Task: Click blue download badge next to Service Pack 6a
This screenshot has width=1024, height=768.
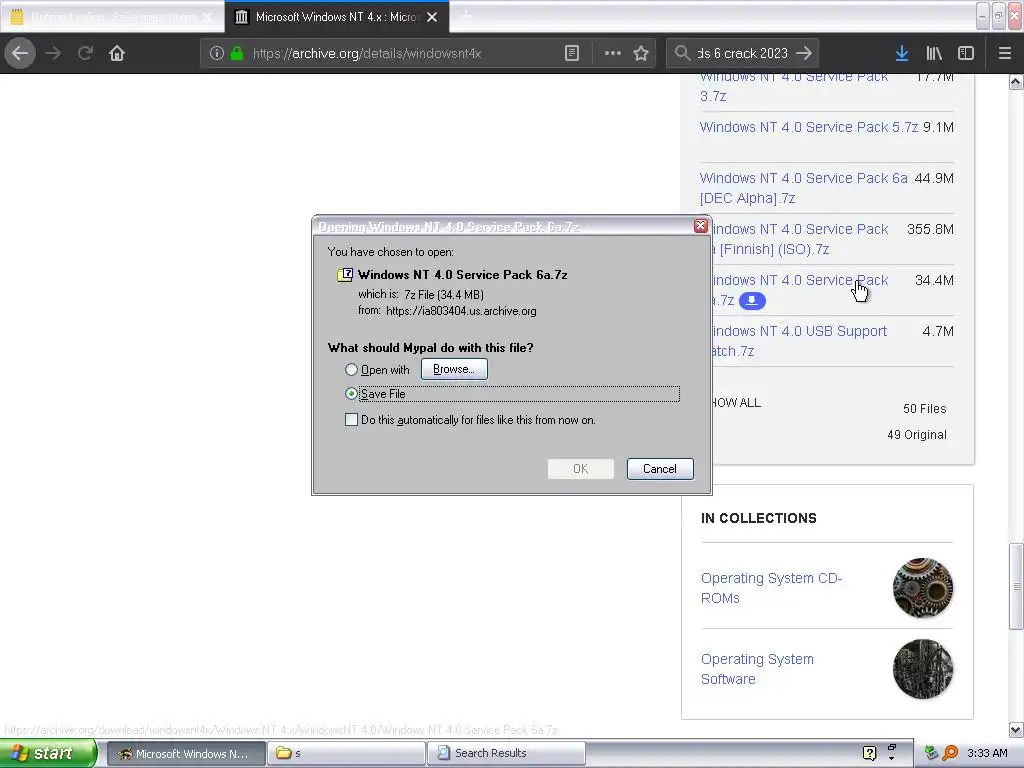Action: pos(752,300)
